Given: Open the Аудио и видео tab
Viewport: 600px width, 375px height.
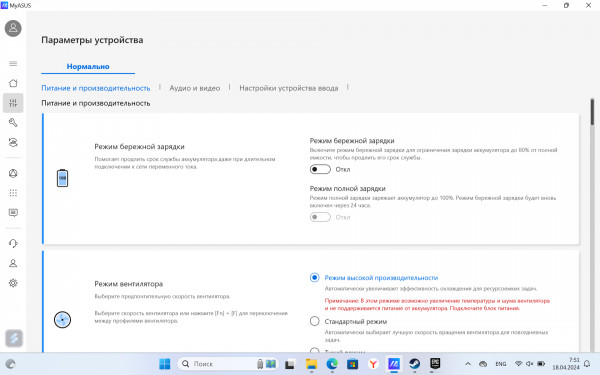Looking at the screenshot, I should pos(195,88).
